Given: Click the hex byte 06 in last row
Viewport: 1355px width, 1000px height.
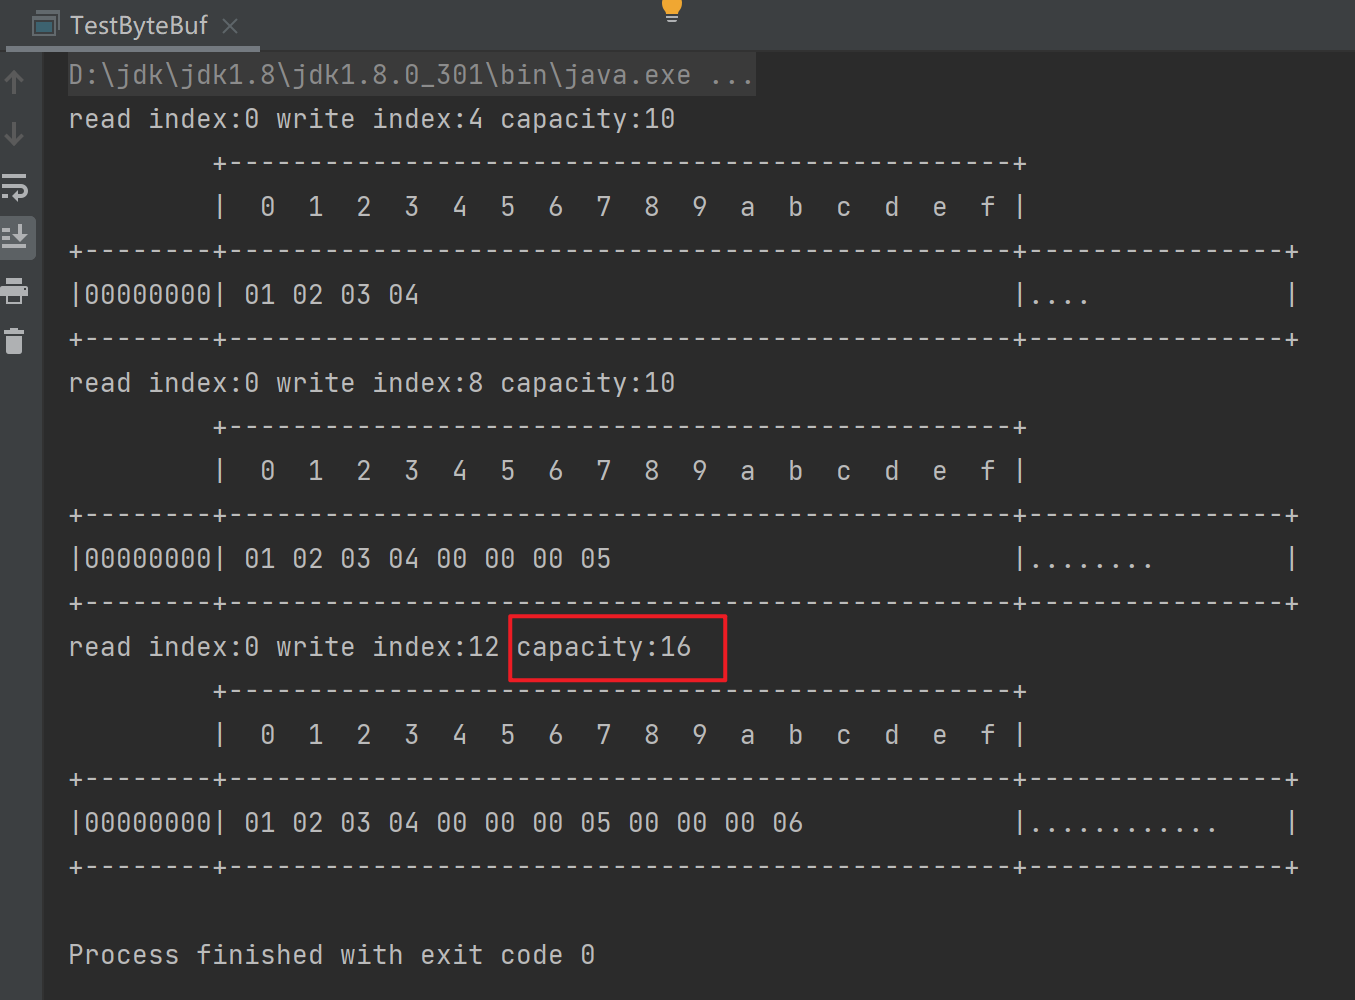Looking at the screenshot, I should point(787,823).
